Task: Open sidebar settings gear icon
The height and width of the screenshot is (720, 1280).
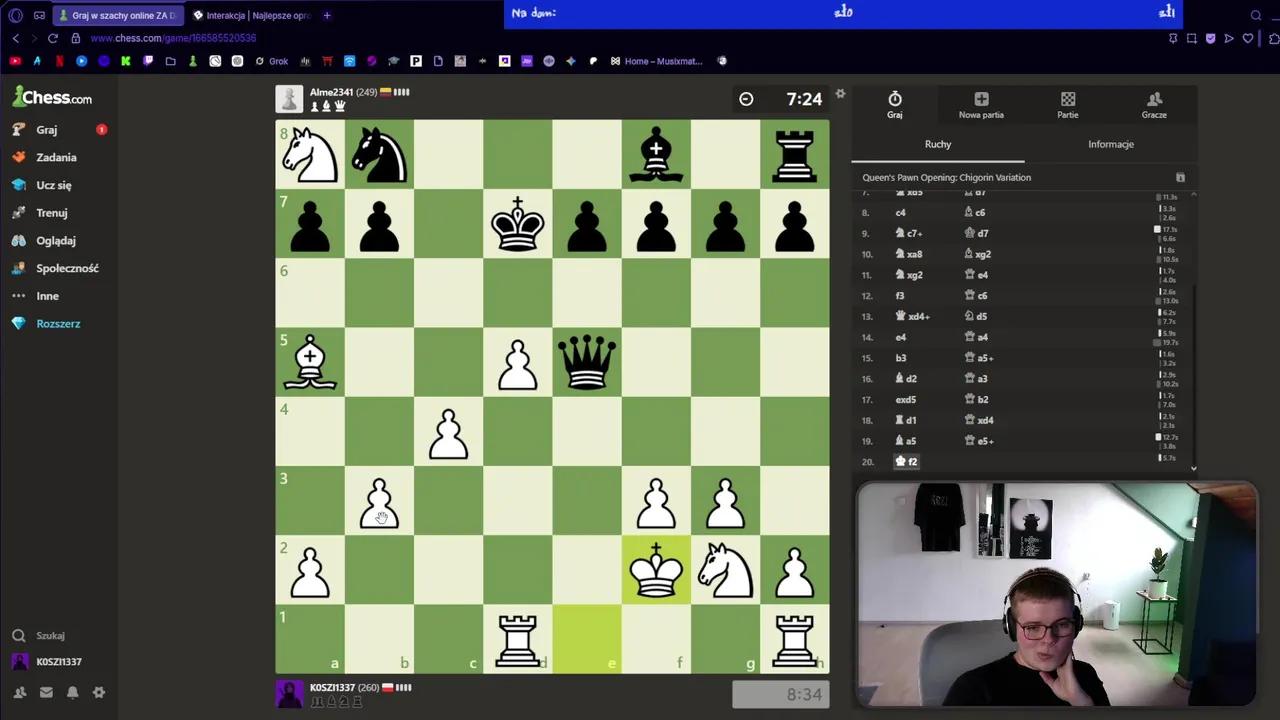Action: tap(98, 692)
